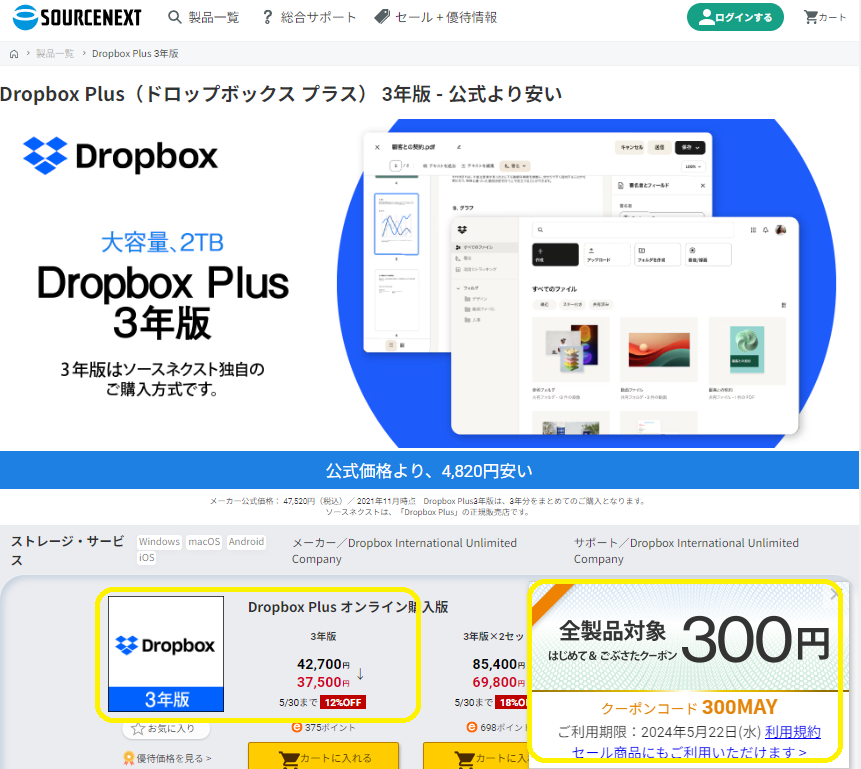Click the 公式価格より、4,820円安い blue bar
The width and height of the screenshot is (861, 769).
[429, 471]
